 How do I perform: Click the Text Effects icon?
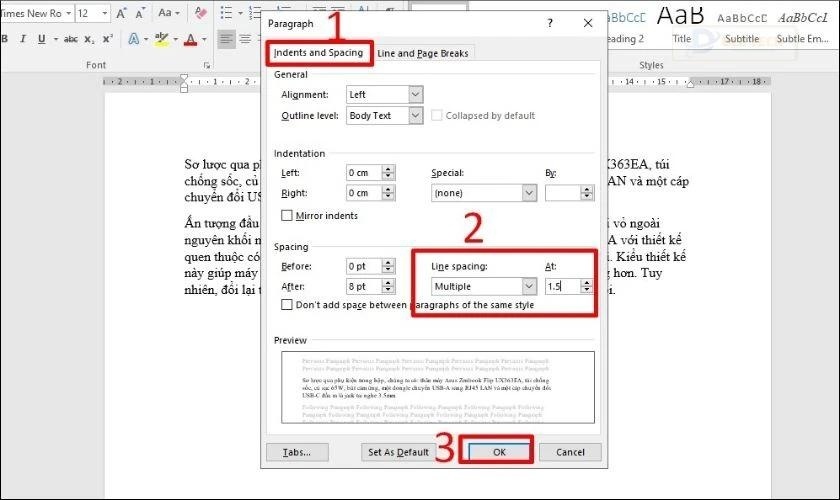[x=133, y=39]
